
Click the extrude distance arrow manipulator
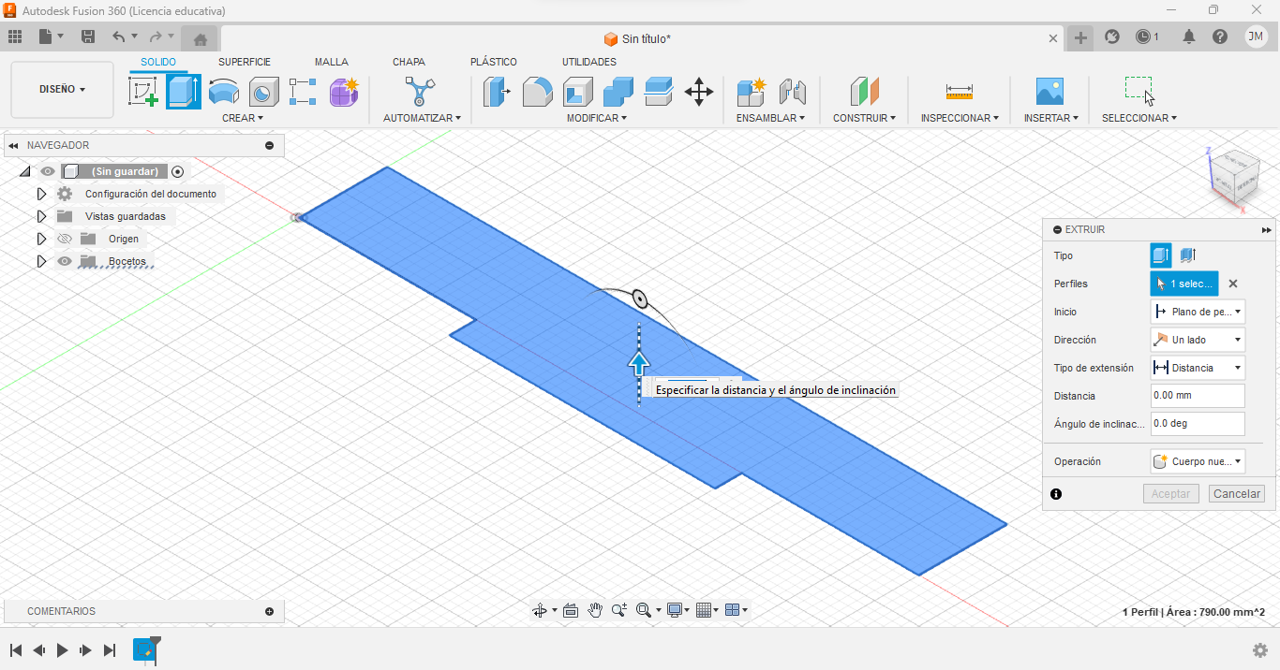(x=639, y=364)
